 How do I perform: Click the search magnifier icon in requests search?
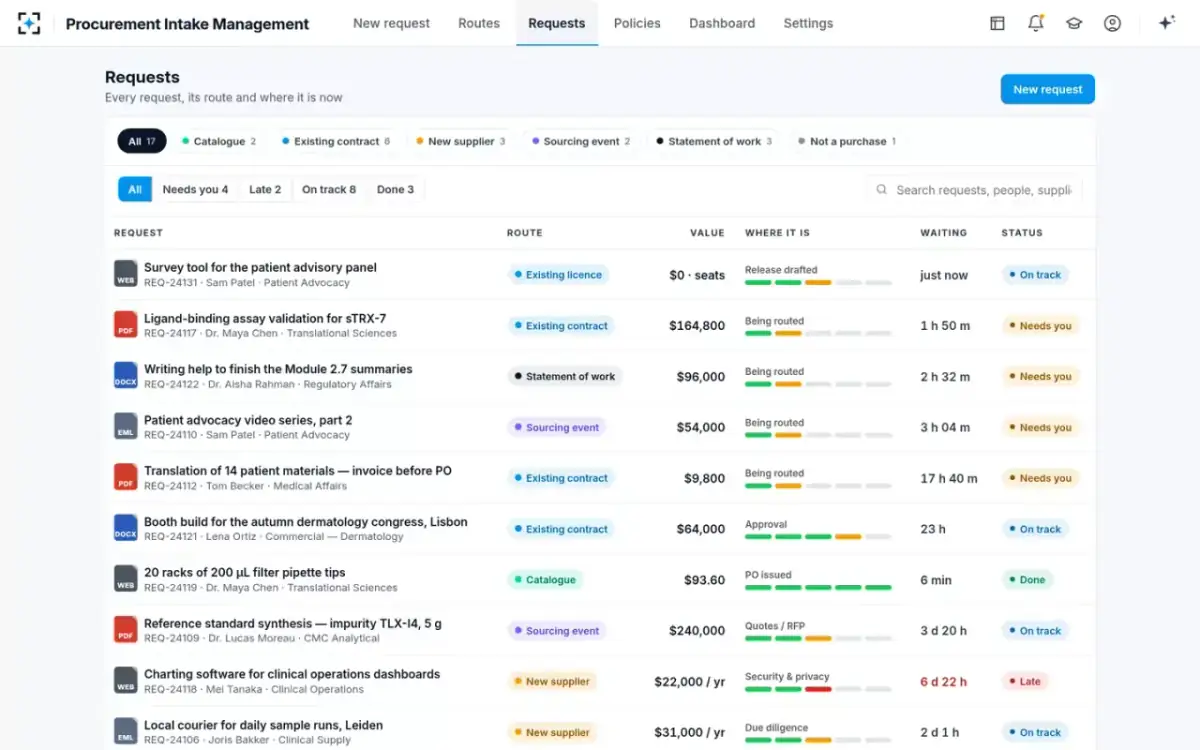[x=882, y=190]
